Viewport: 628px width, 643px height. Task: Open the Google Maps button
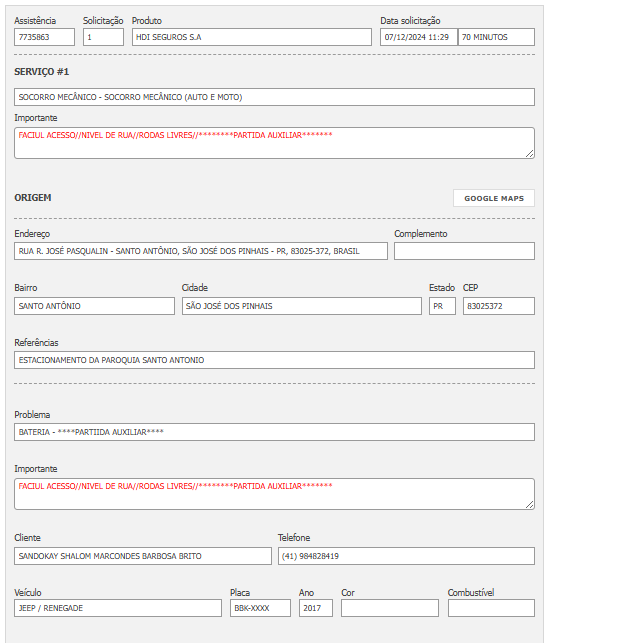coord(493,198)
